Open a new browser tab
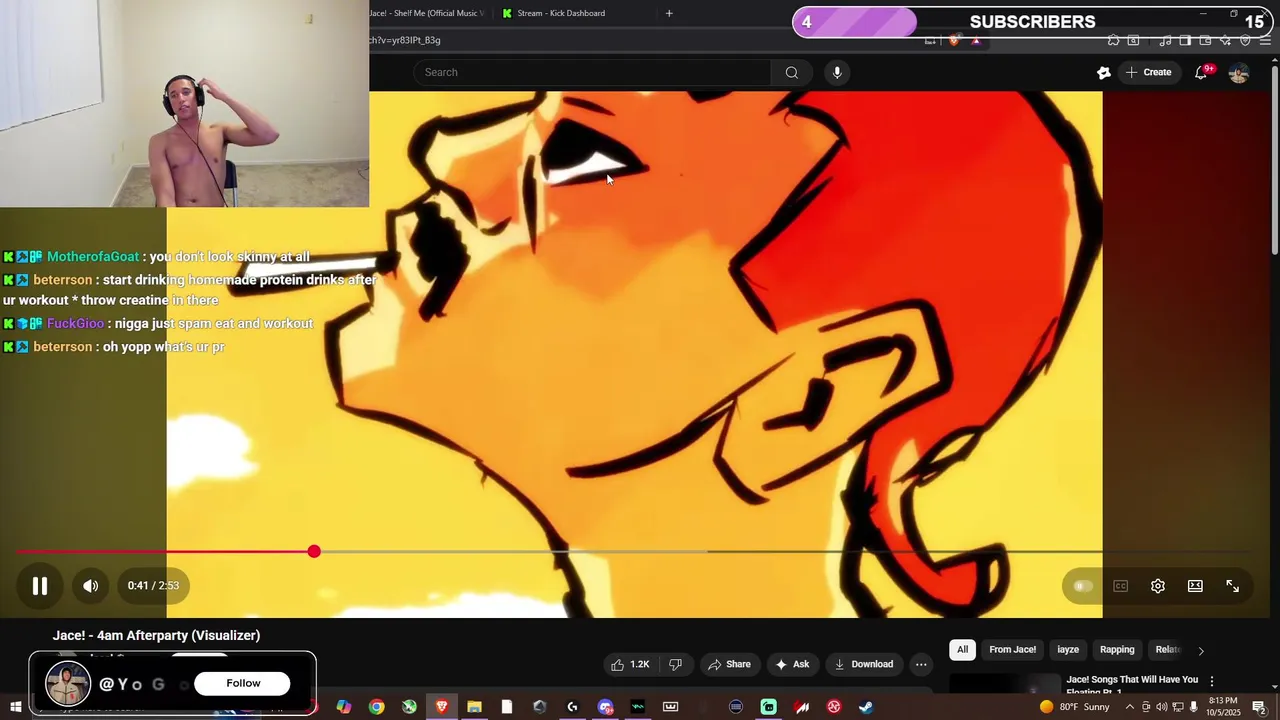Screen dimensions: 1280x720 [669, 13]
